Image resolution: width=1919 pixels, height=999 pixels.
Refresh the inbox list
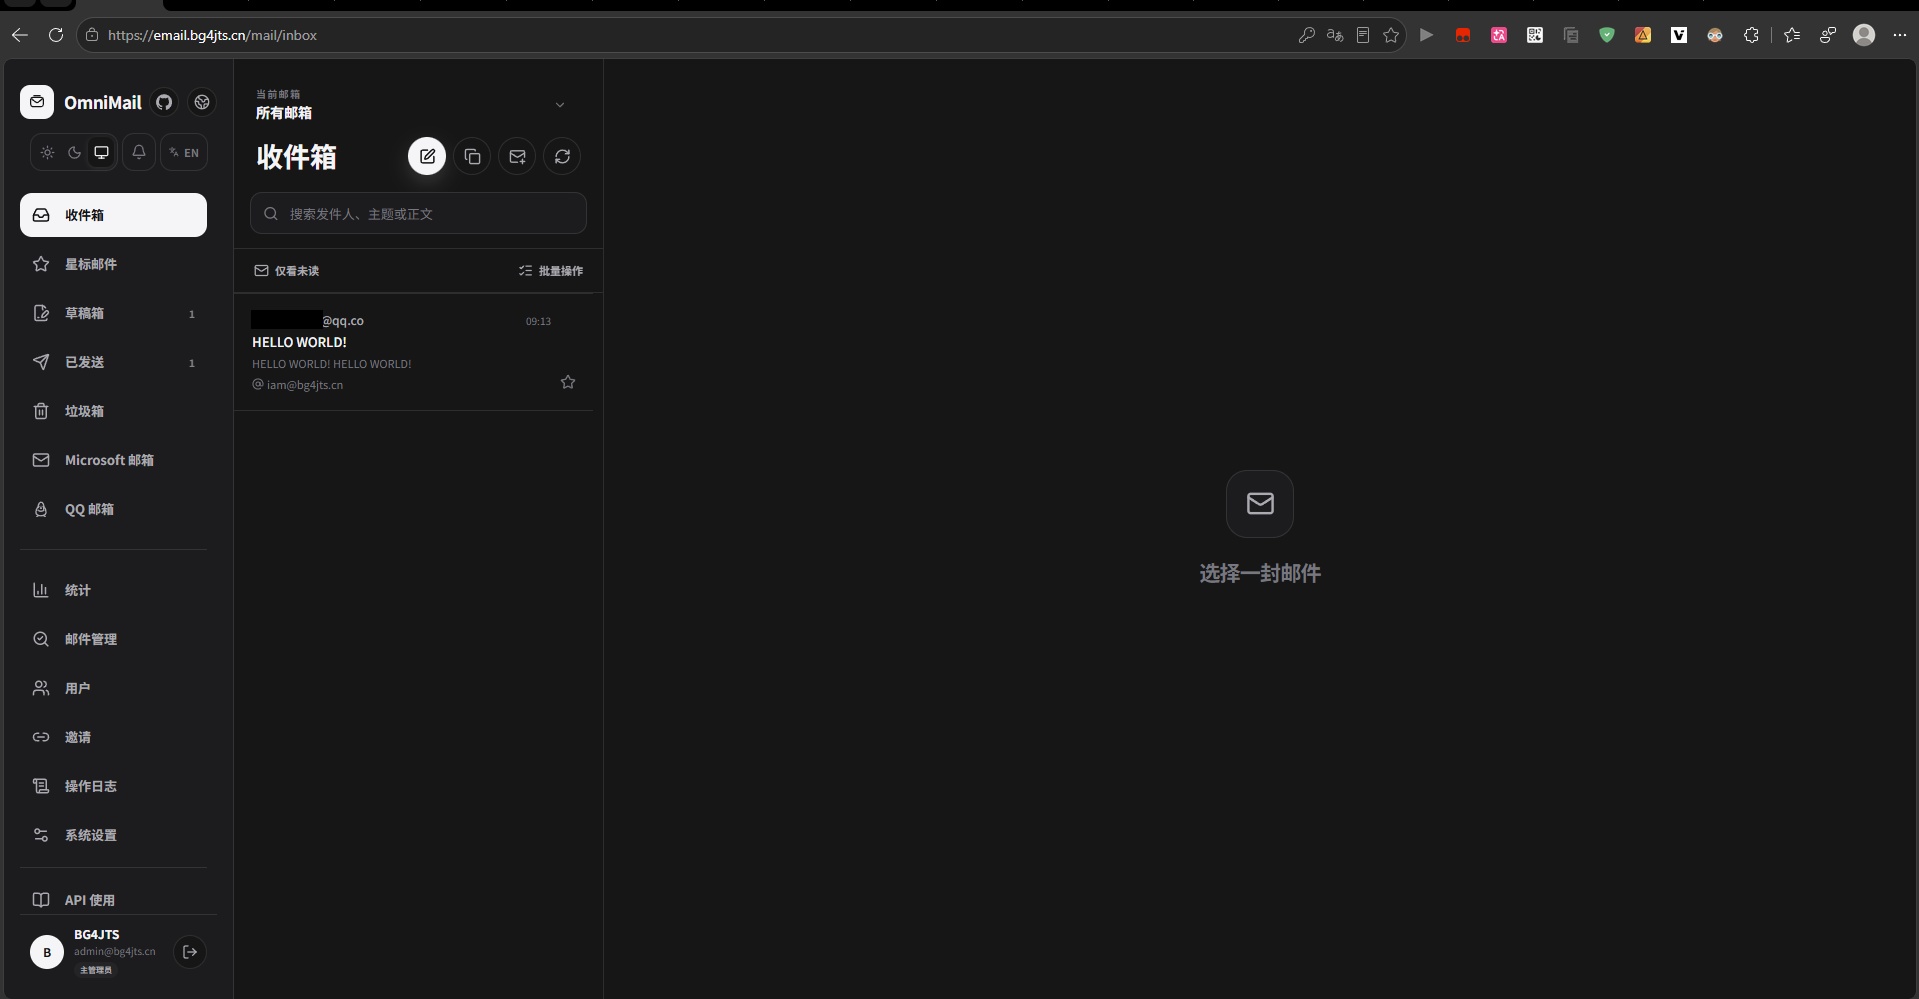[x=562, y=156]
